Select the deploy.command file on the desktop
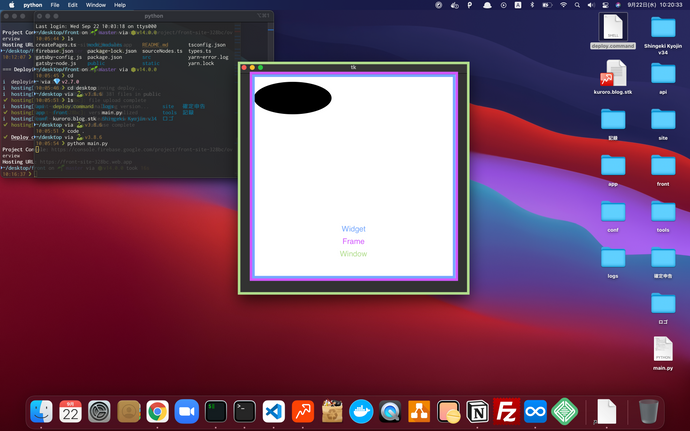This screenshot has height=431, width=690. (x=613, y=31)
